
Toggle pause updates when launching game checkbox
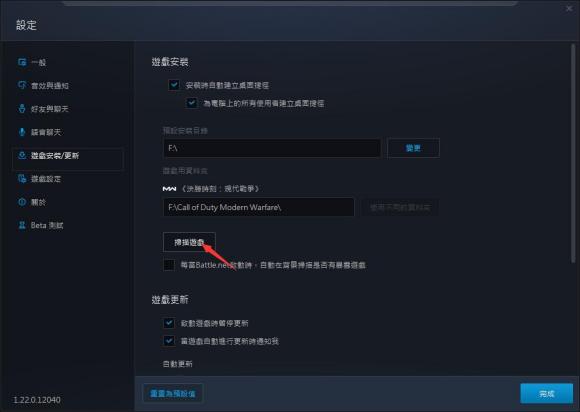pos(169,323)
